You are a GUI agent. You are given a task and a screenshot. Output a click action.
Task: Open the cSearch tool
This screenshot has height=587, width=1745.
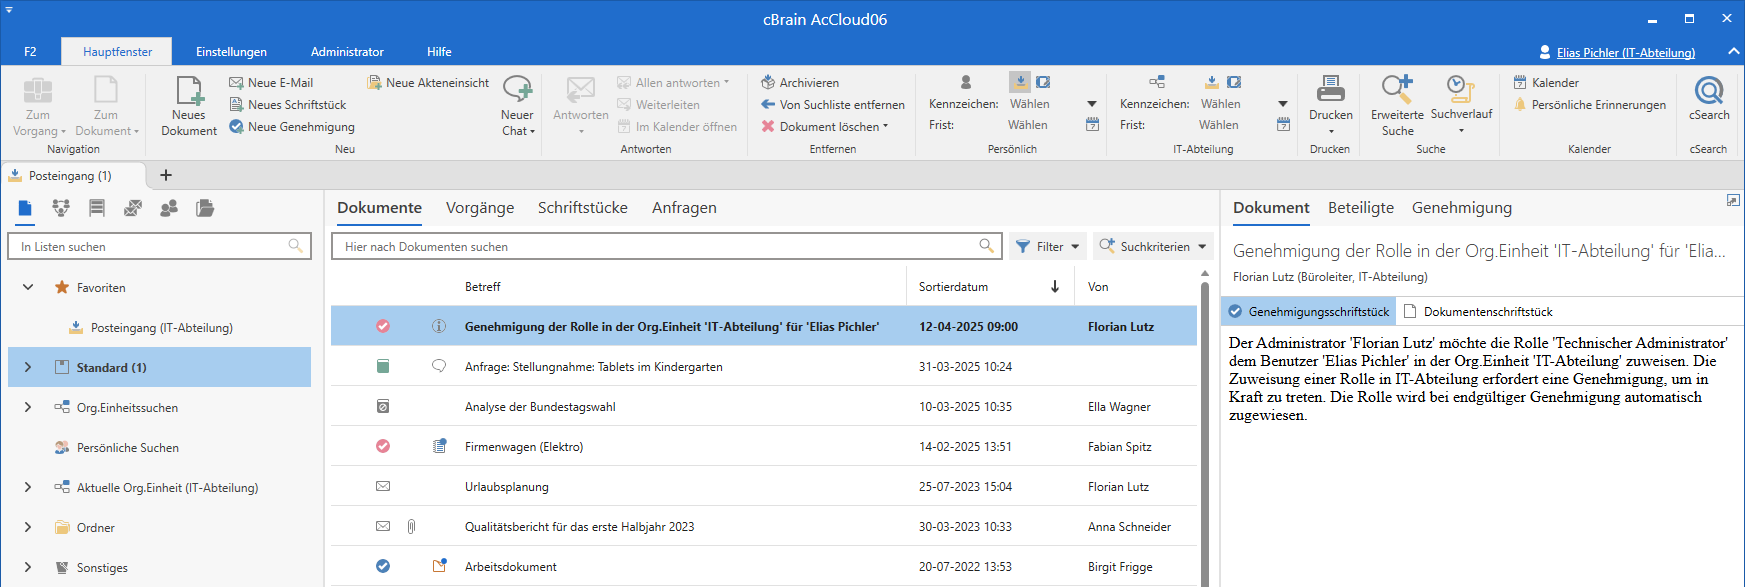pyautogui.click(x=1708, y=92)
